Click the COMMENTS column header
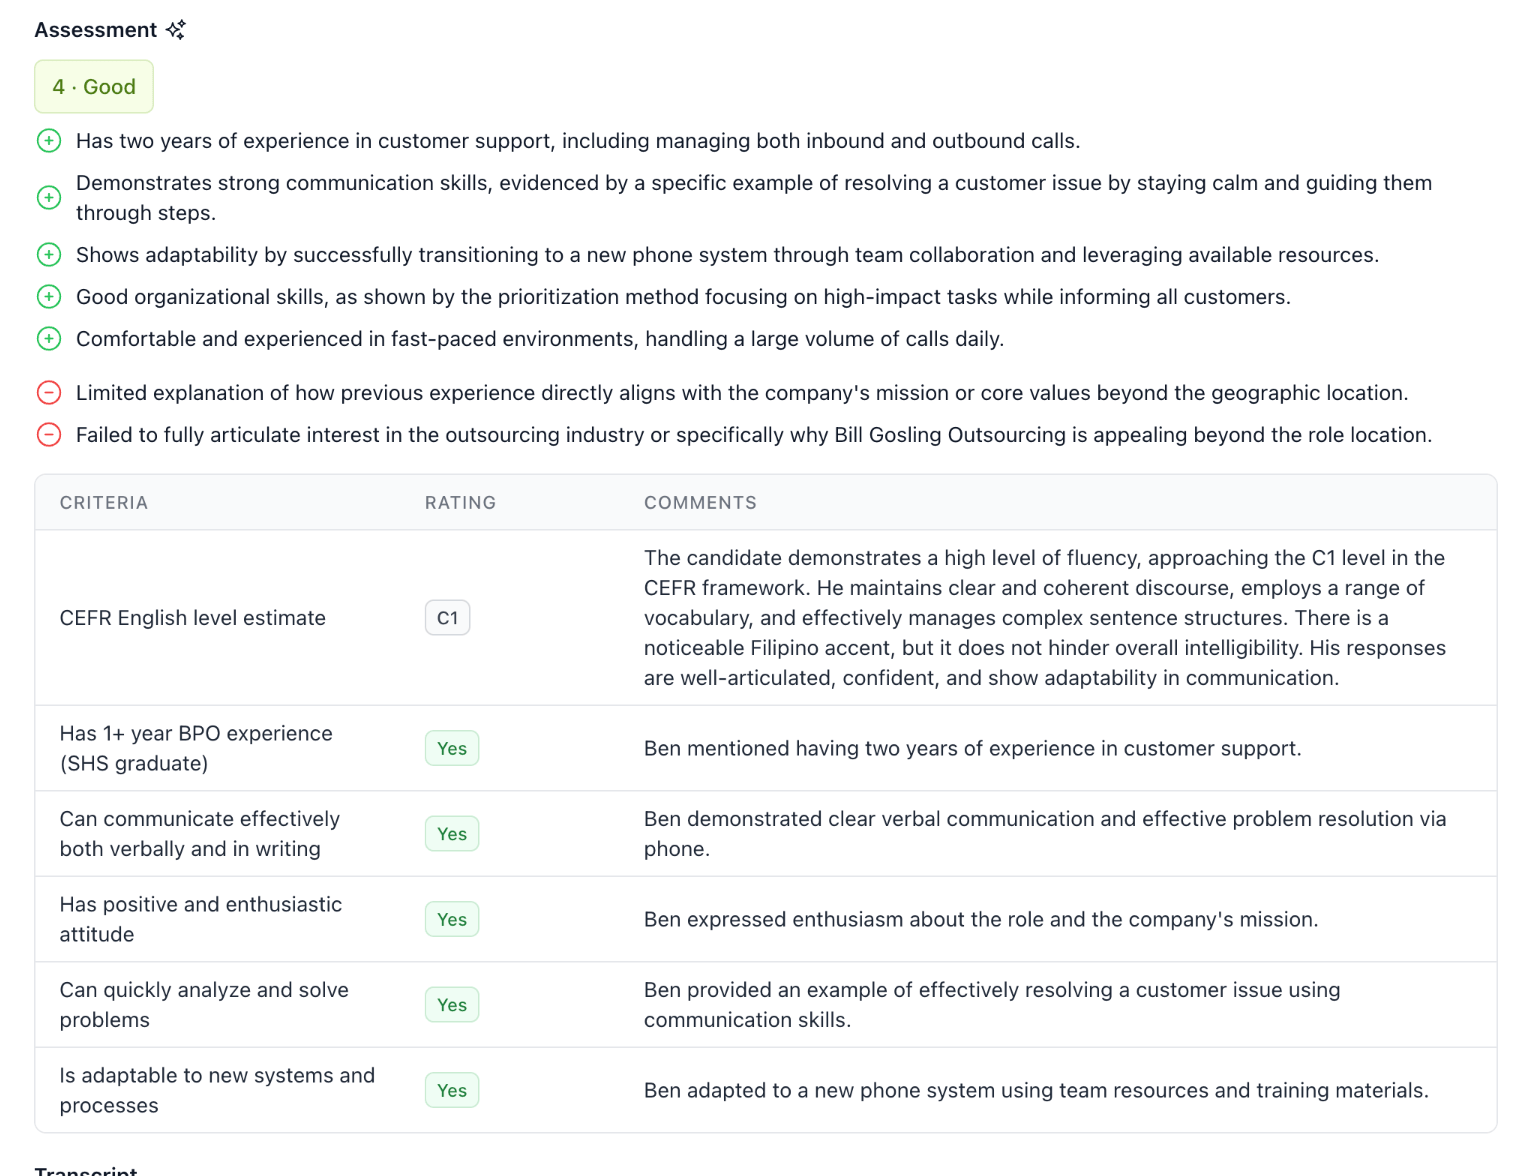This screenshot has height=1176, width=1536. 700,503
